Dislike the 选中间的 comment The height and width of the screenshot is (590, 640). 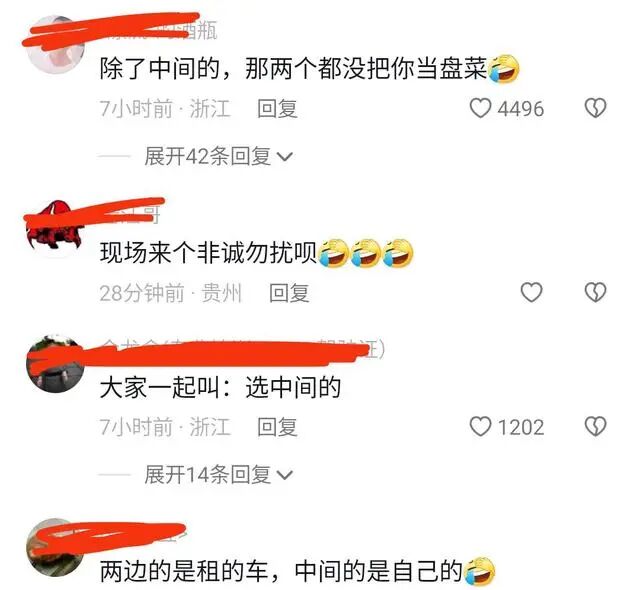click(x=596, y=427)
